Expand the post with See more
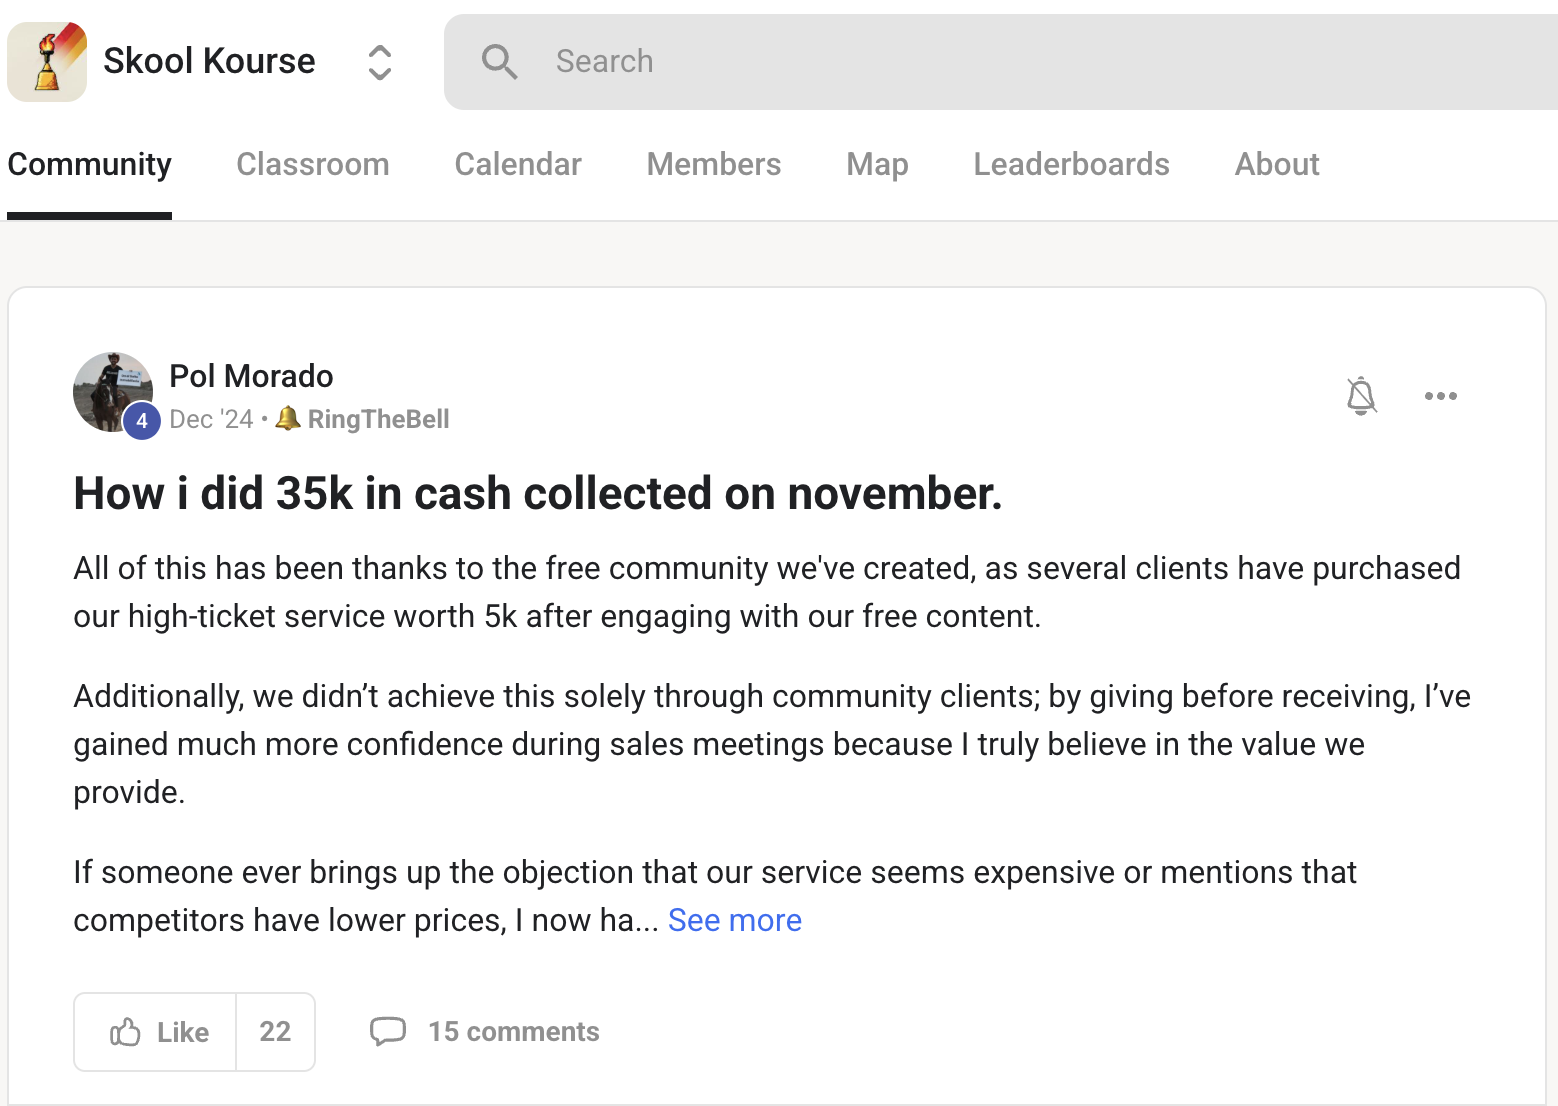This screenshot has height=1106, width=1558. pyautogui.click(x=734, y=920)
